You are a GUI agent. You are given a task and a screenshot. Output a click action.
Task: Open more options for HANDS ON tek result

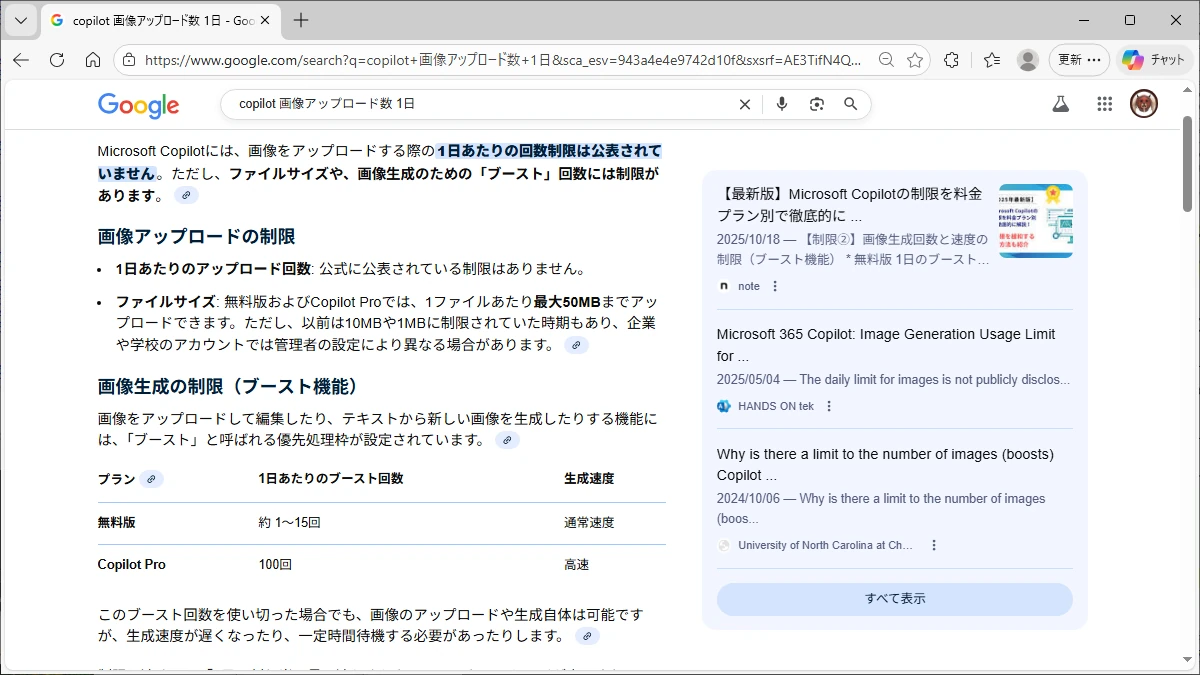pos(829,406)
